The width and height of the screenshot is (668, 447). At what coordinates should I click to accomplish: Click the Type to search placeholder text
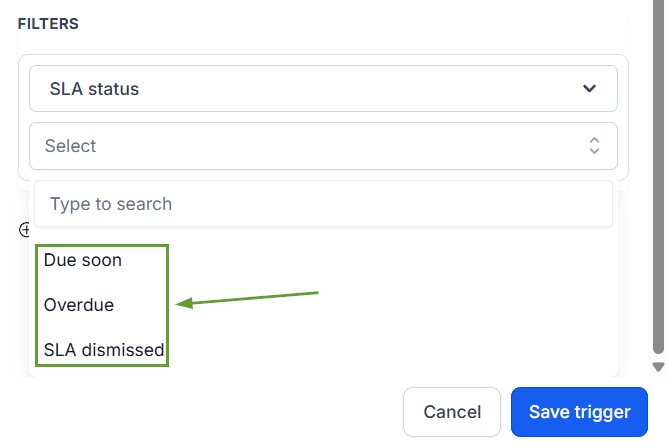click(111, 204)
